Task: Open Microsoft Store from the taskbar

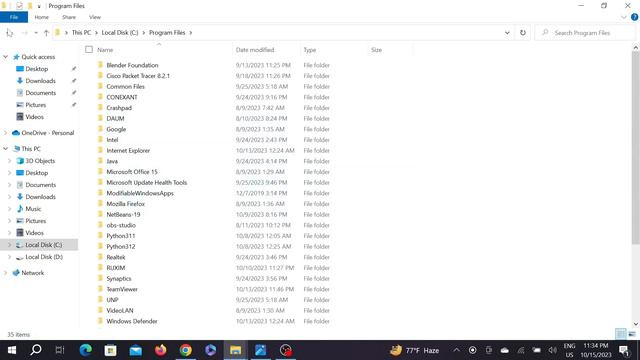Action: click(110, 350)
